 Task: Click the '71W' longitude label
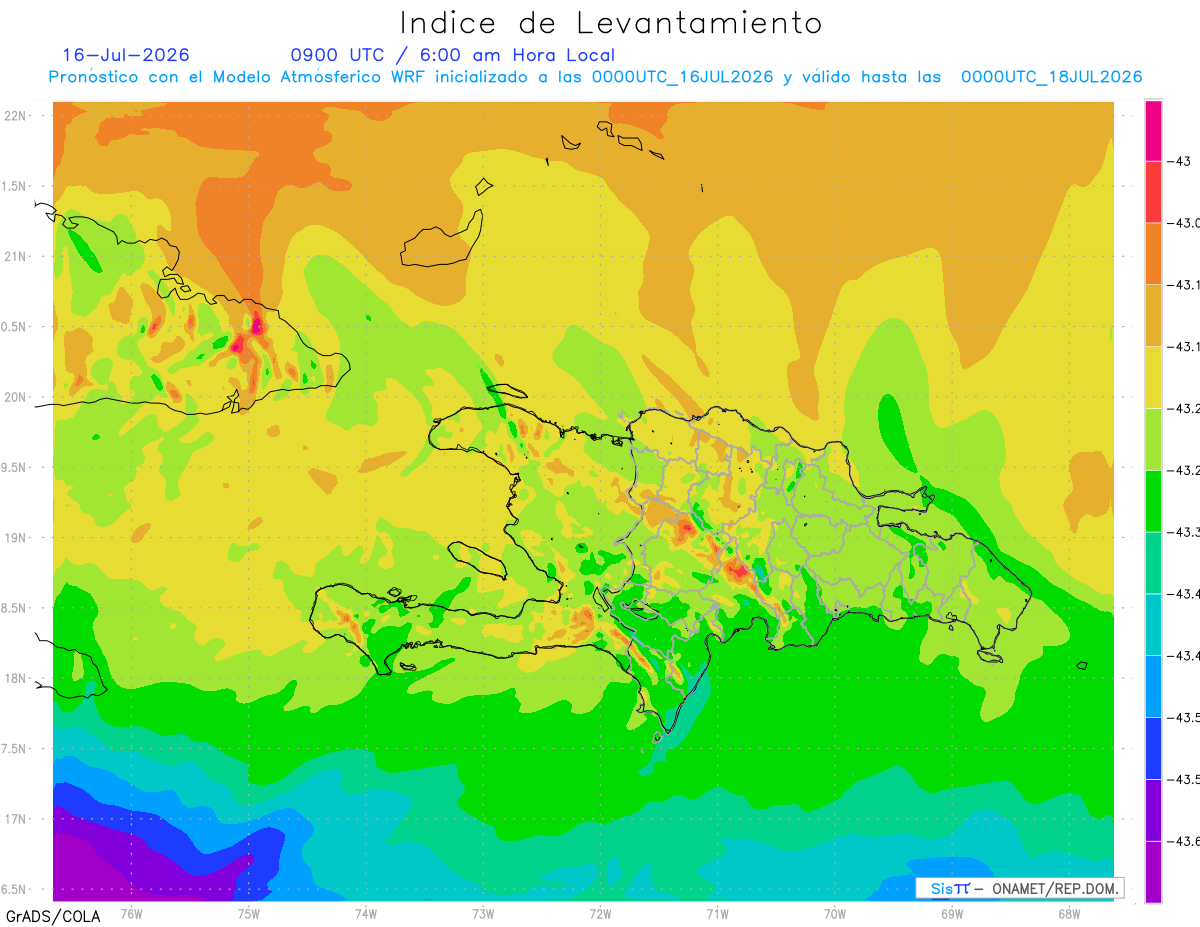click(x=717, y=914)
